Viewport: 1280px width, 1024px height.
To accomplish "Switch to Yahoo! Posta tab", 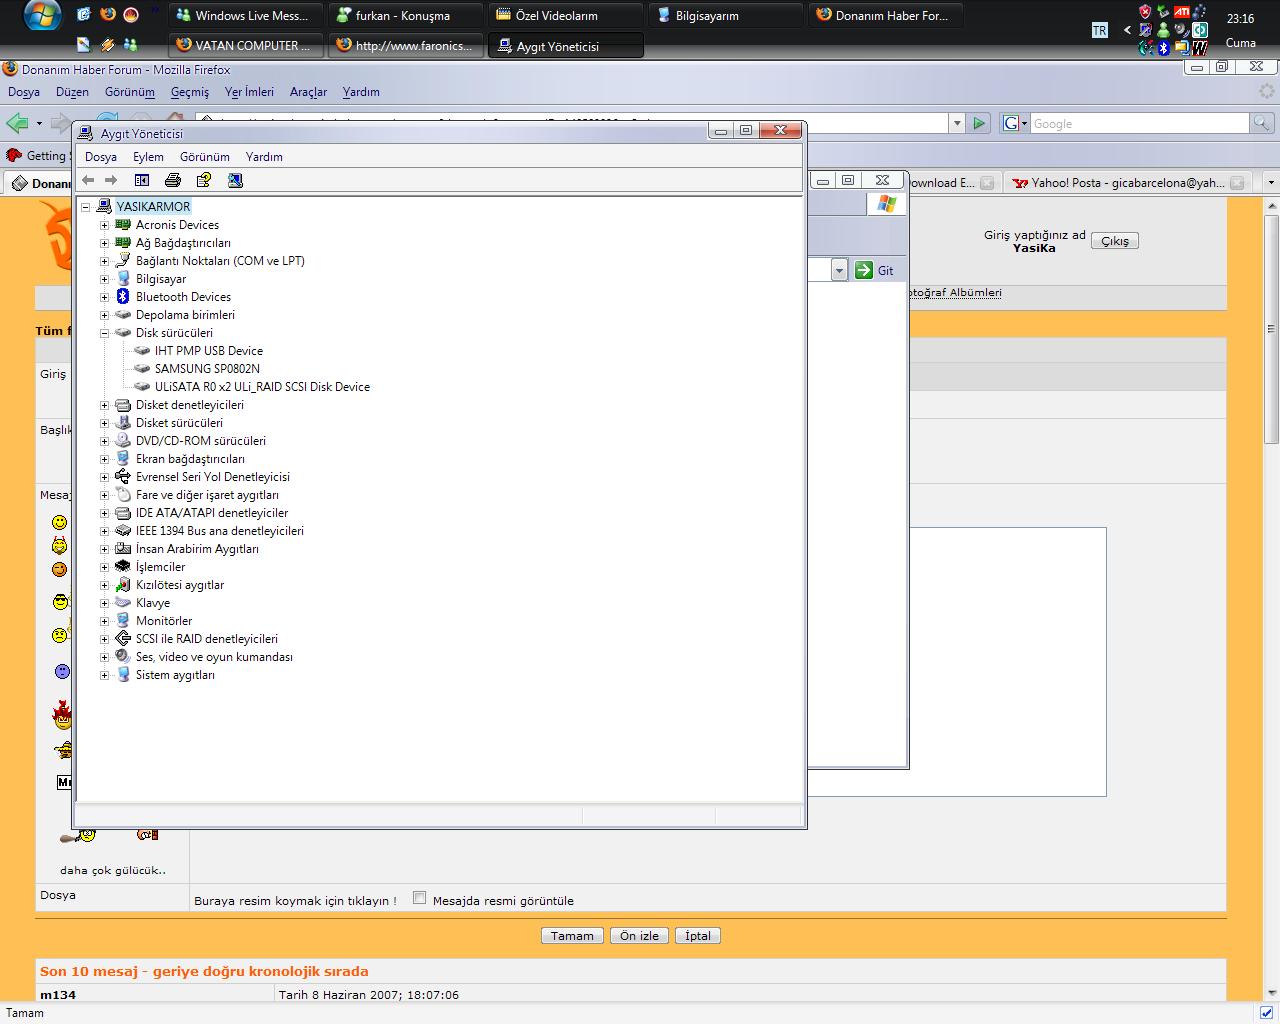I will tap(1128, 183).
